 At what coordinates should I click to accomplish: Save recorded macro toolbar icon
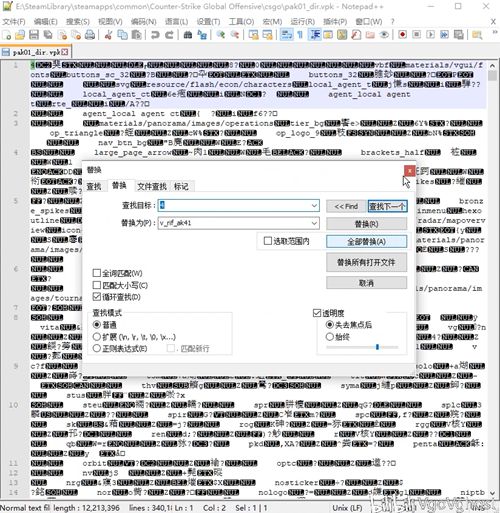(459, 35)
